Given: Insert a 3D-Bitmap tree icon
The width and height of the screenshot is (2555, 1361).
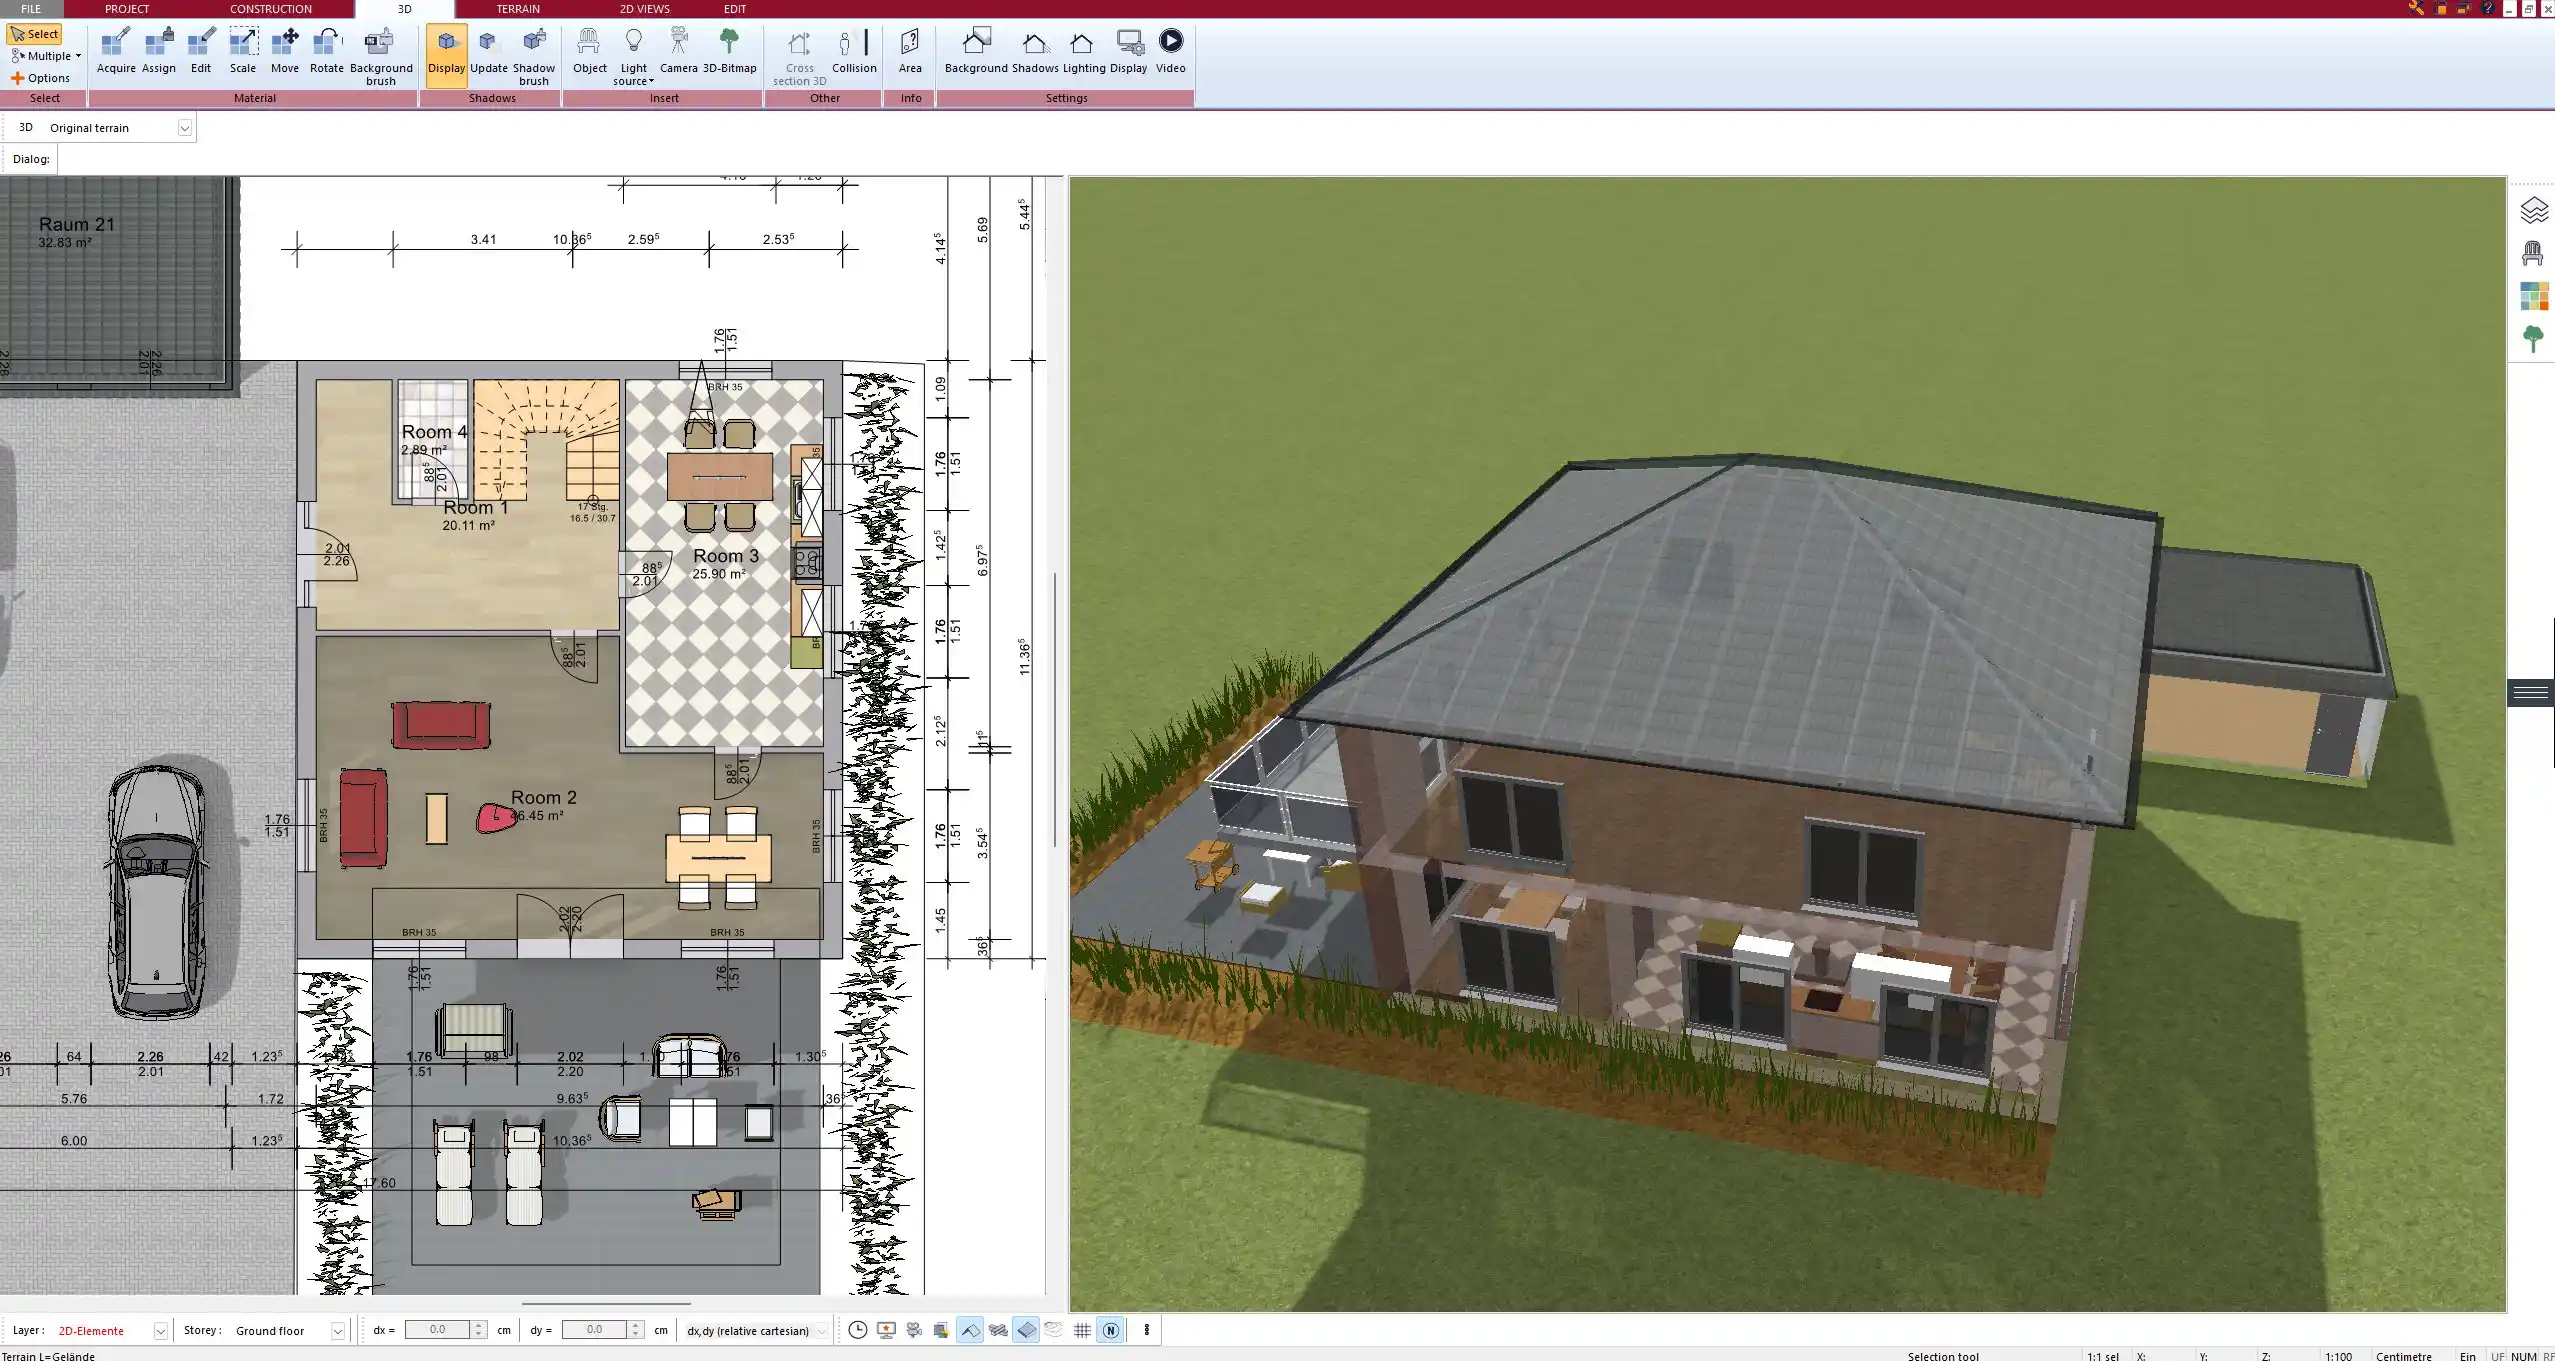Looking at the screenshot, I should pos(729,51).
